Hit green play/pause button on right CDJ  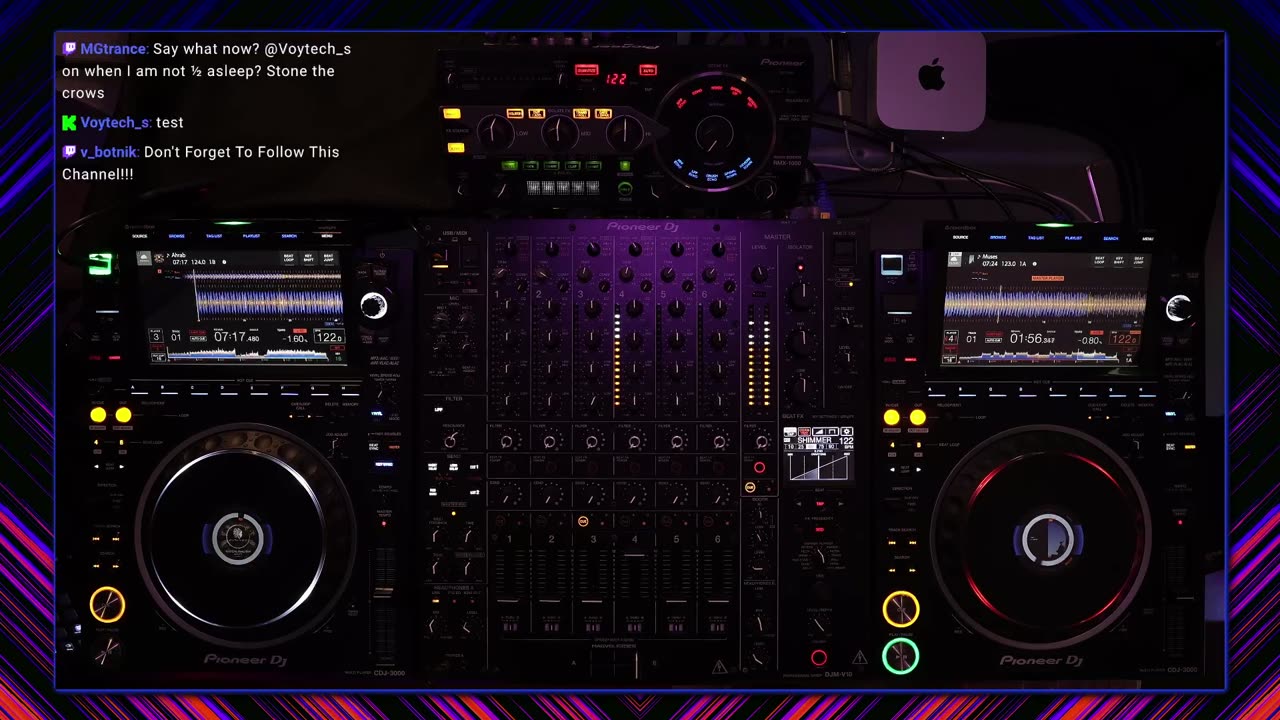pyautogui.click(x=900, y=656)
